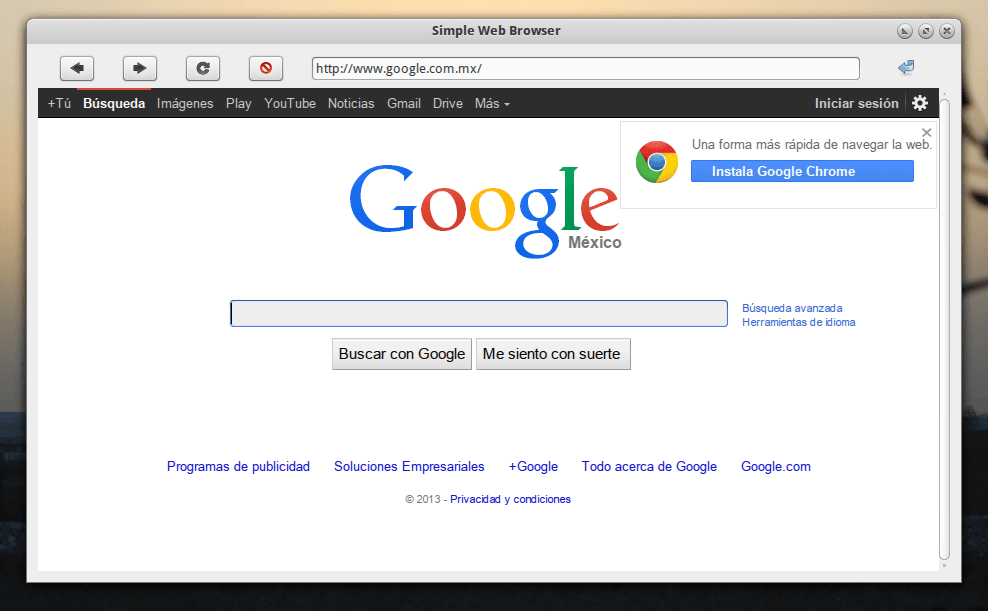Expand the Más dropdown menu
The image size is (988, 611).
[x=492, y=103]
